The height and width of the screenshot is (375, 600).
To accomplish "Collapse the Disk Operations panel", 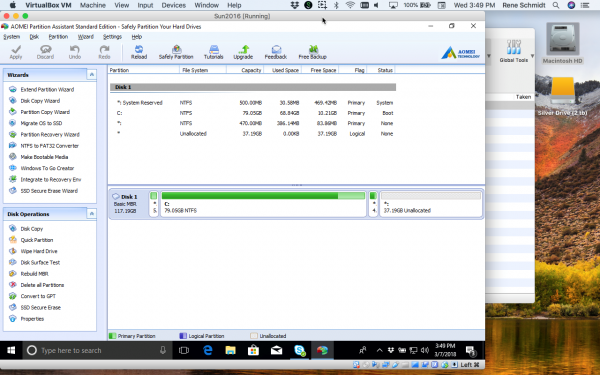I will pyautogui.click(x=91, y=214).
